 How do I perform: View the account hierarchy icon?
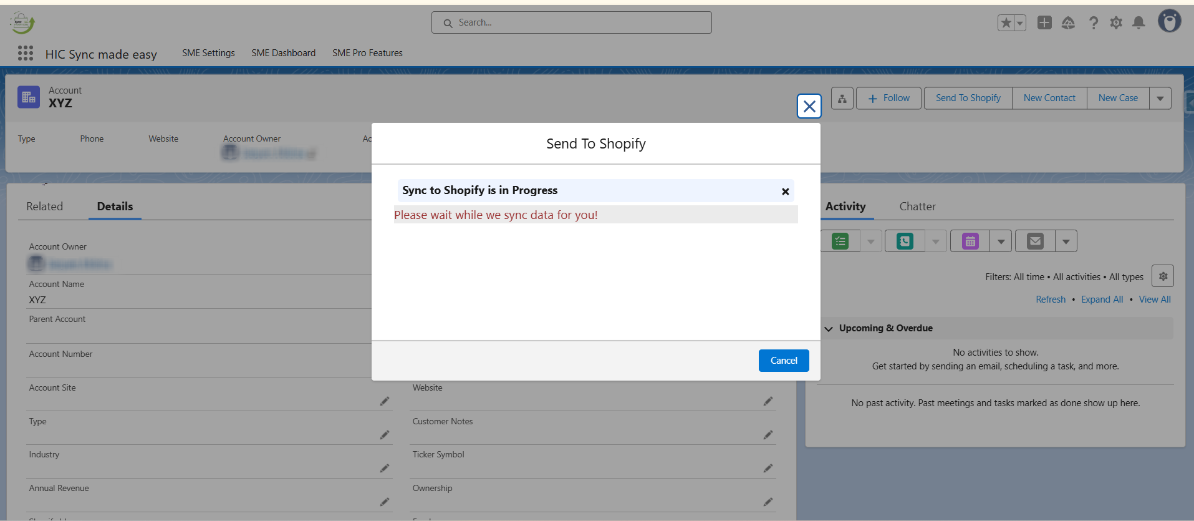(842, 98)
